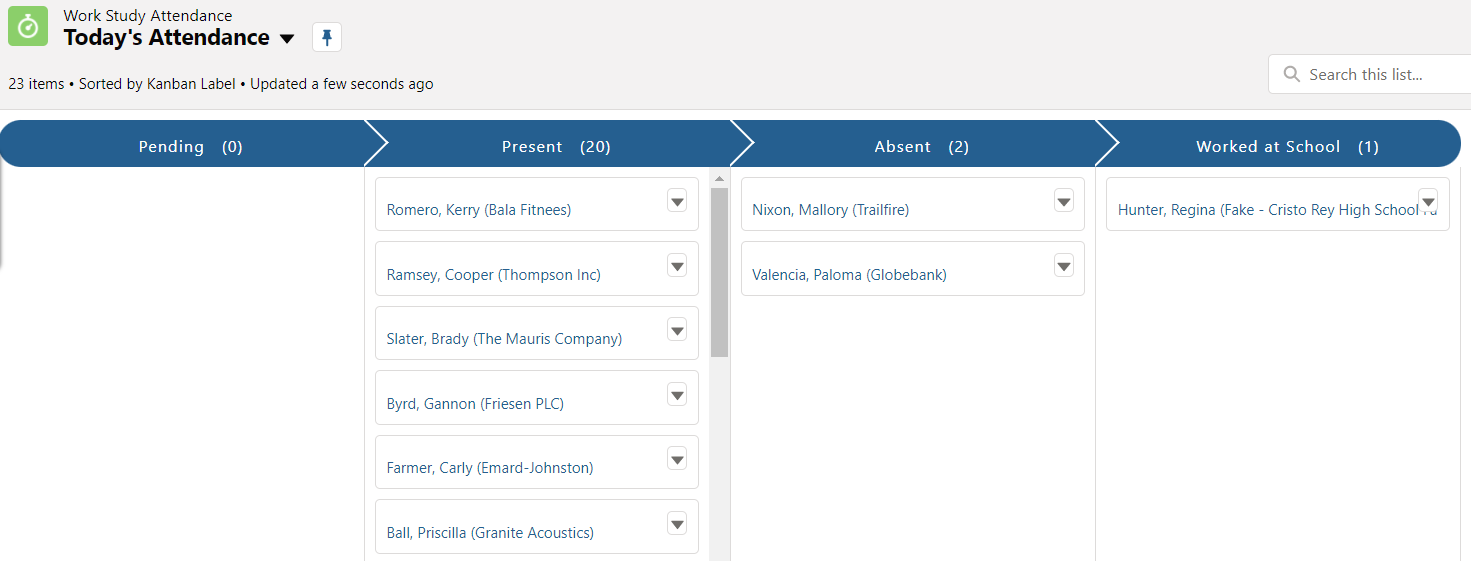This screenshot has height=561, width=1471.
Task: Open actions menu for the Farmer, Carly card
Action: click(677, 459)
